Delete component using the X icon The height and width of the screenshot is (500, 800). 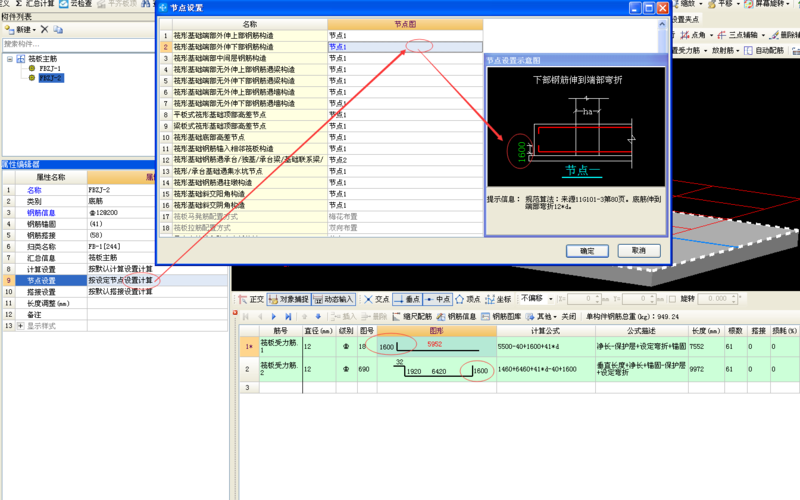tap(44, 30)
